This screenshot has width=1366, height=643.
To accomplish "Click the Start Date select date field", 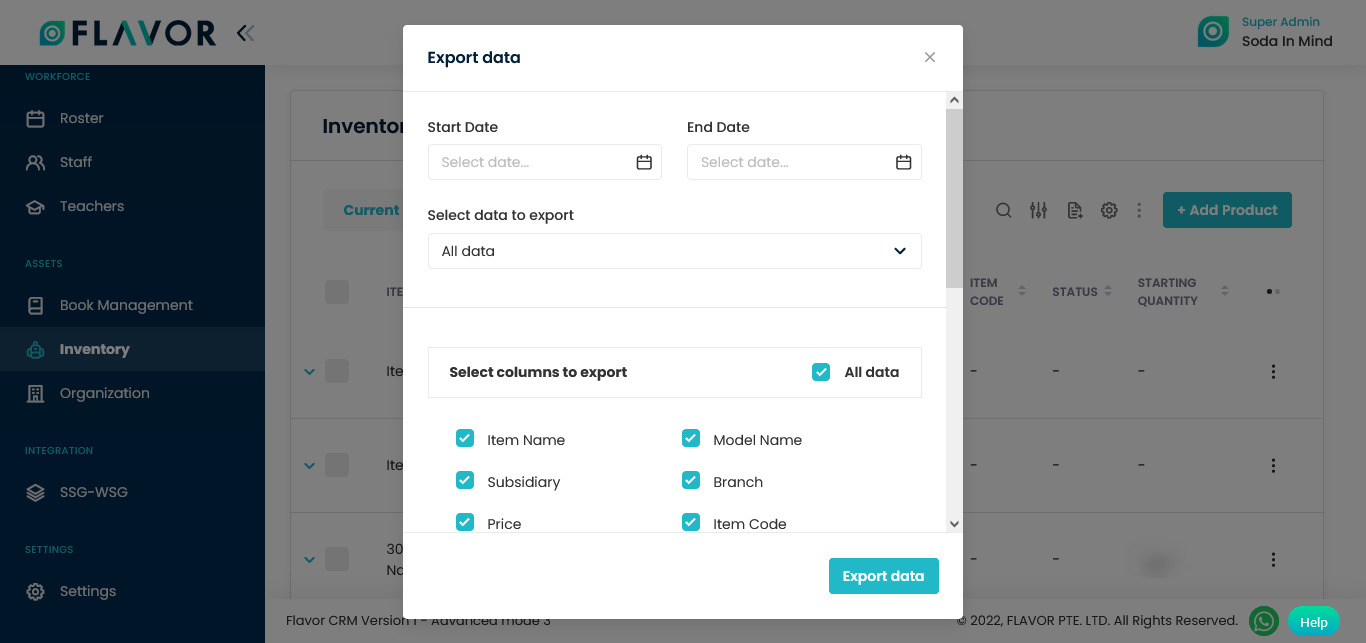I will pos(530,161).
